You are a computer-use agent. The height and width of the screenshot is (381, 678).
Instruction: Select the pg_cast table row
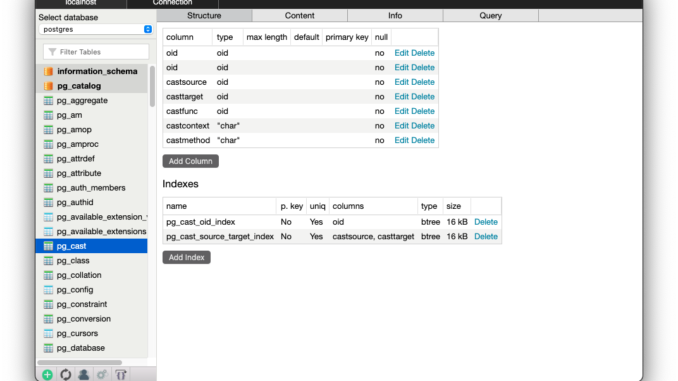[92, 246]
